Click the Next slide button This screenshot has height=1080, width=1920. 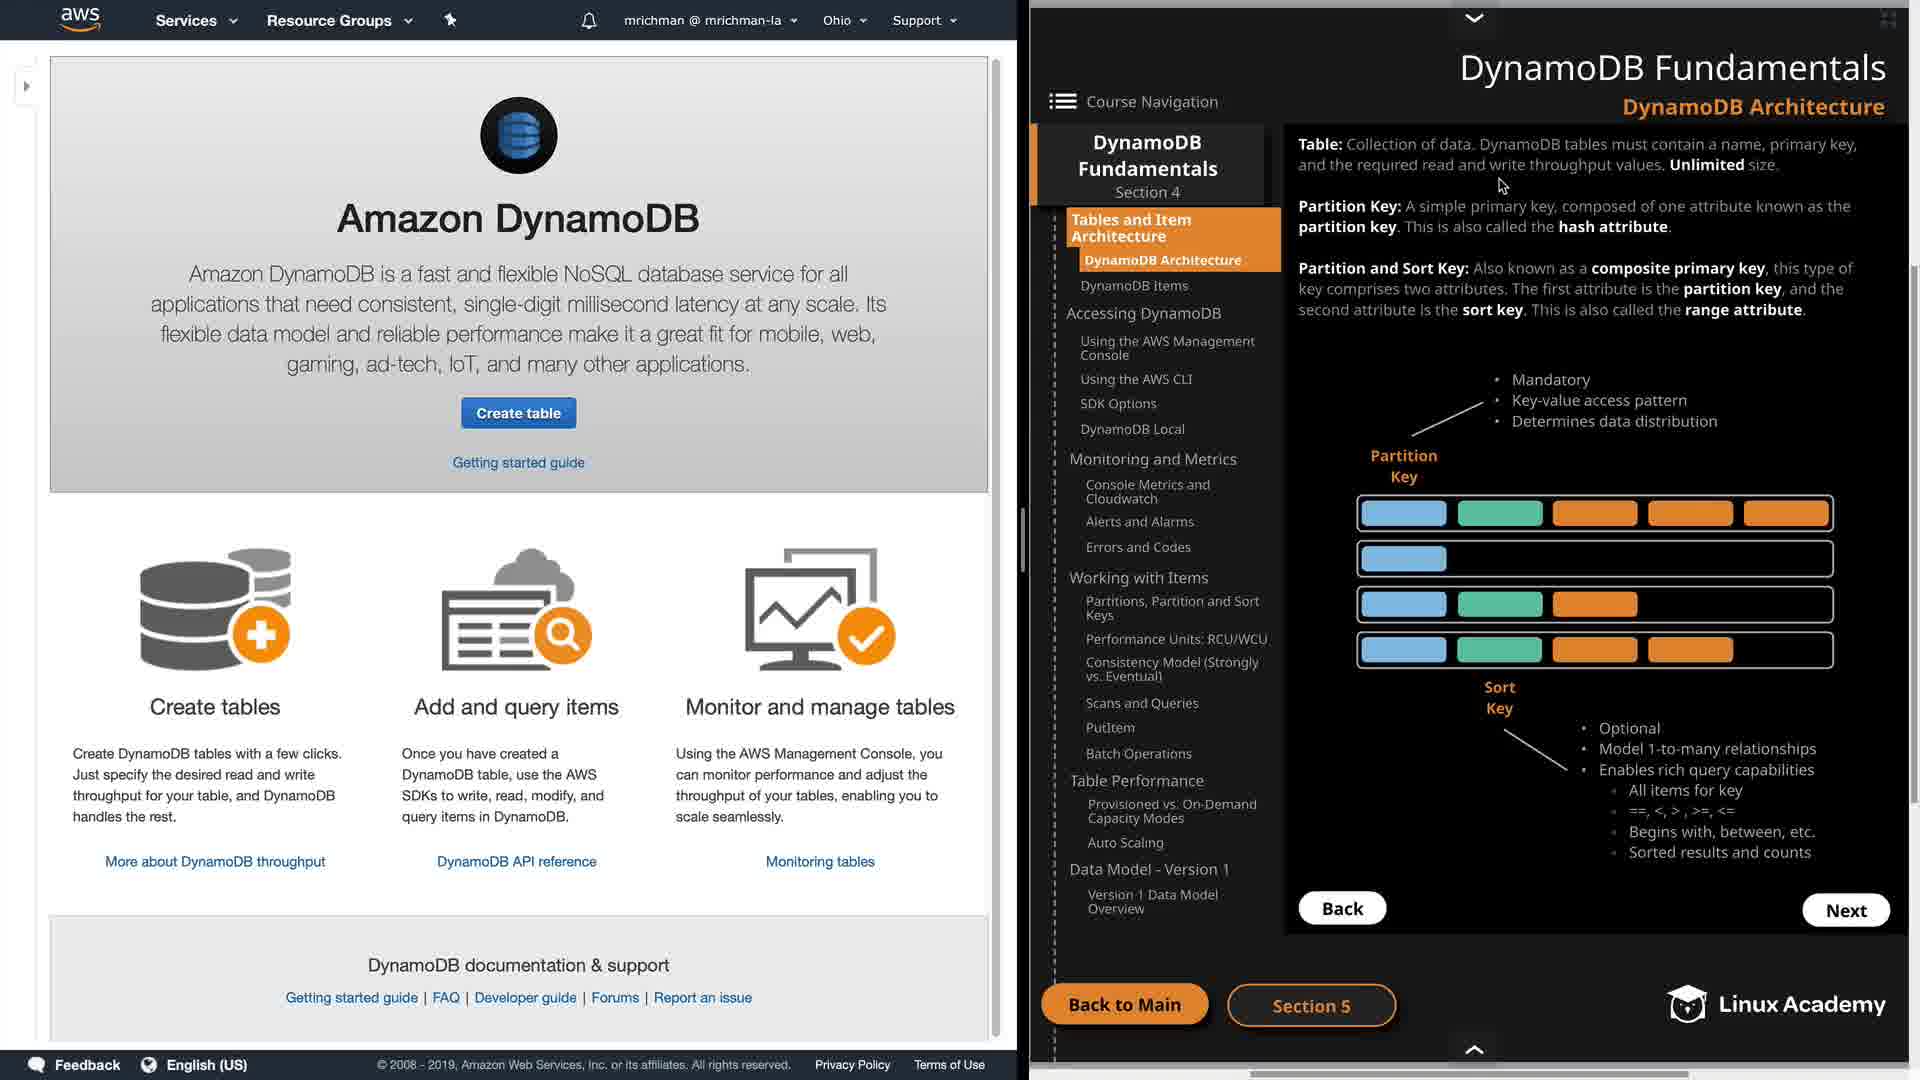[x=1845, y=910]
